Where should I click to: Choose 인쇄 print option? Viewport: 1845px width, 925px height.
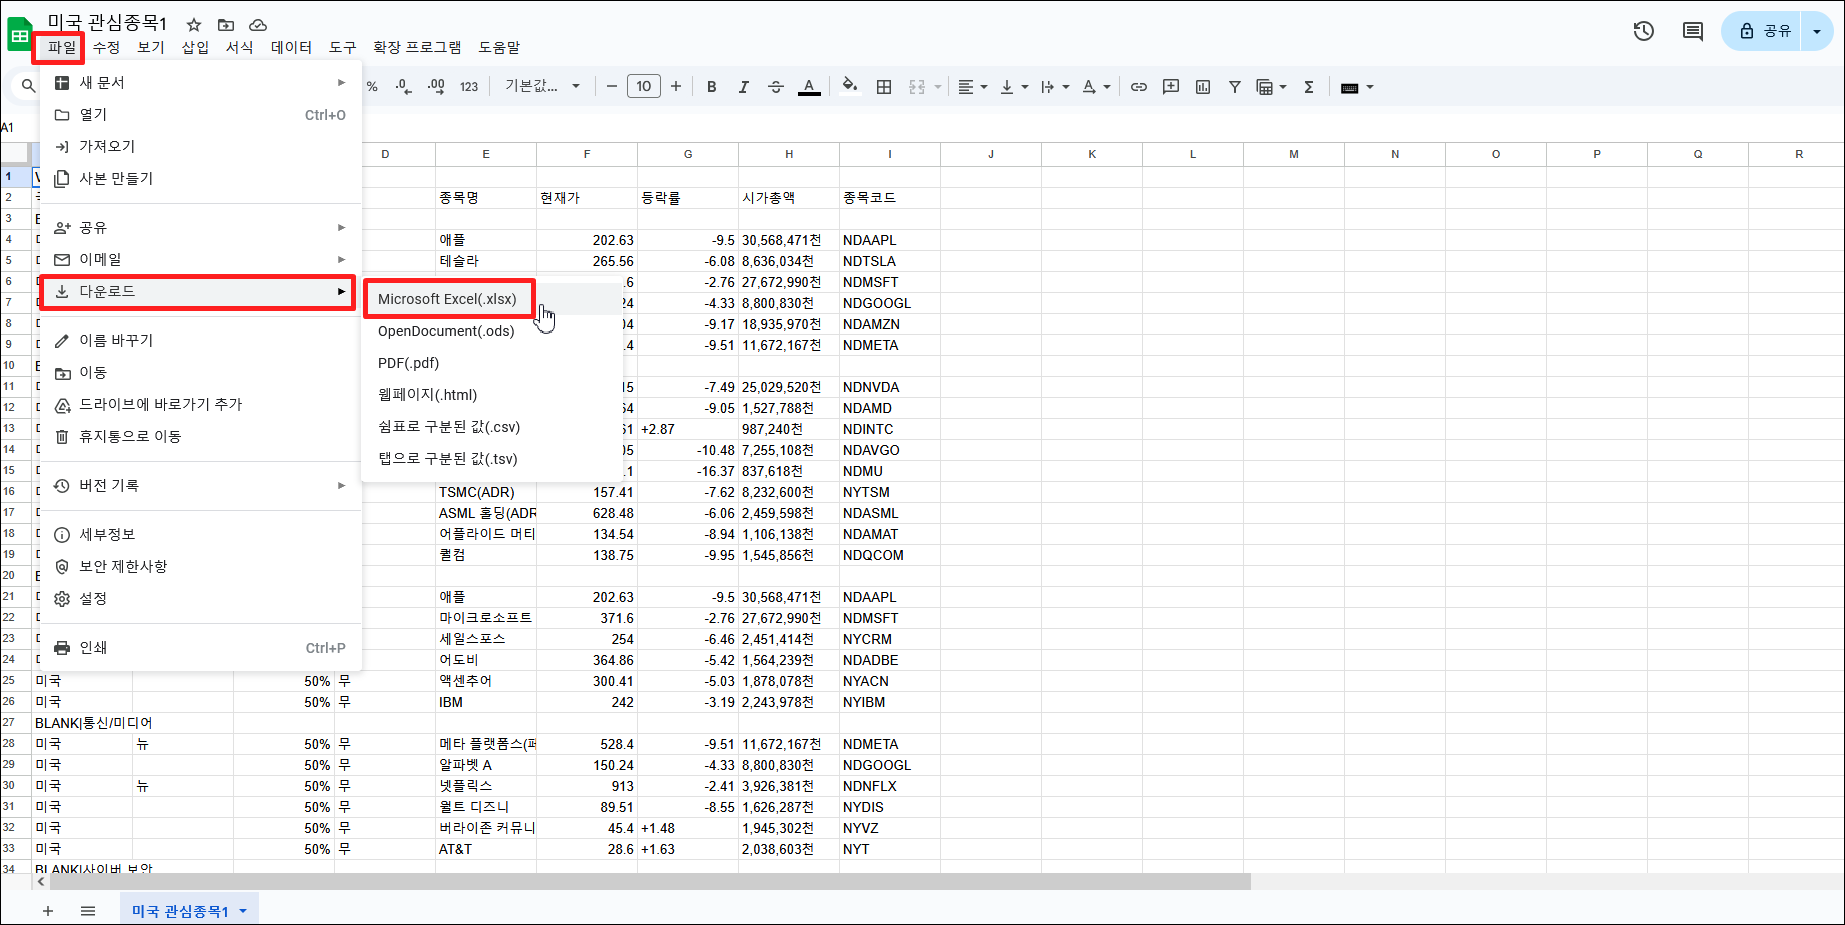(200, 647)
